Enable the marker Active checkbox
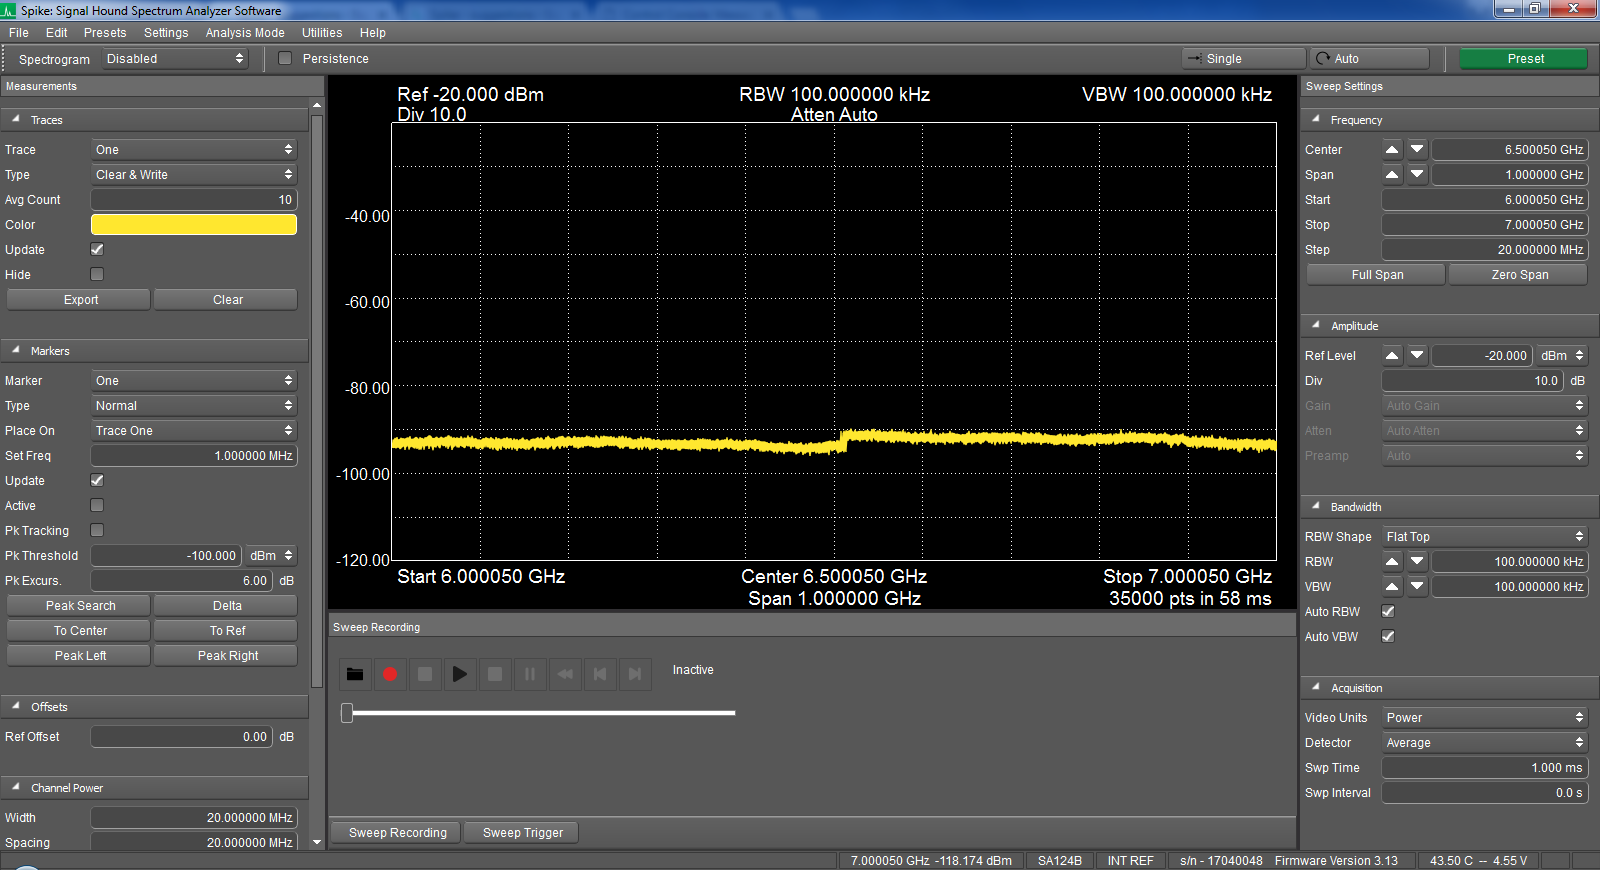 click(97, 505)
